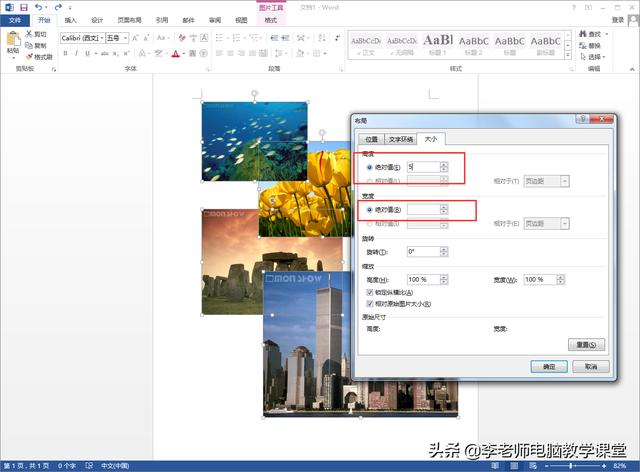Click the Sort icon in paragraph group
This screenshot has height=472, width=640.
tap(322, 38)
